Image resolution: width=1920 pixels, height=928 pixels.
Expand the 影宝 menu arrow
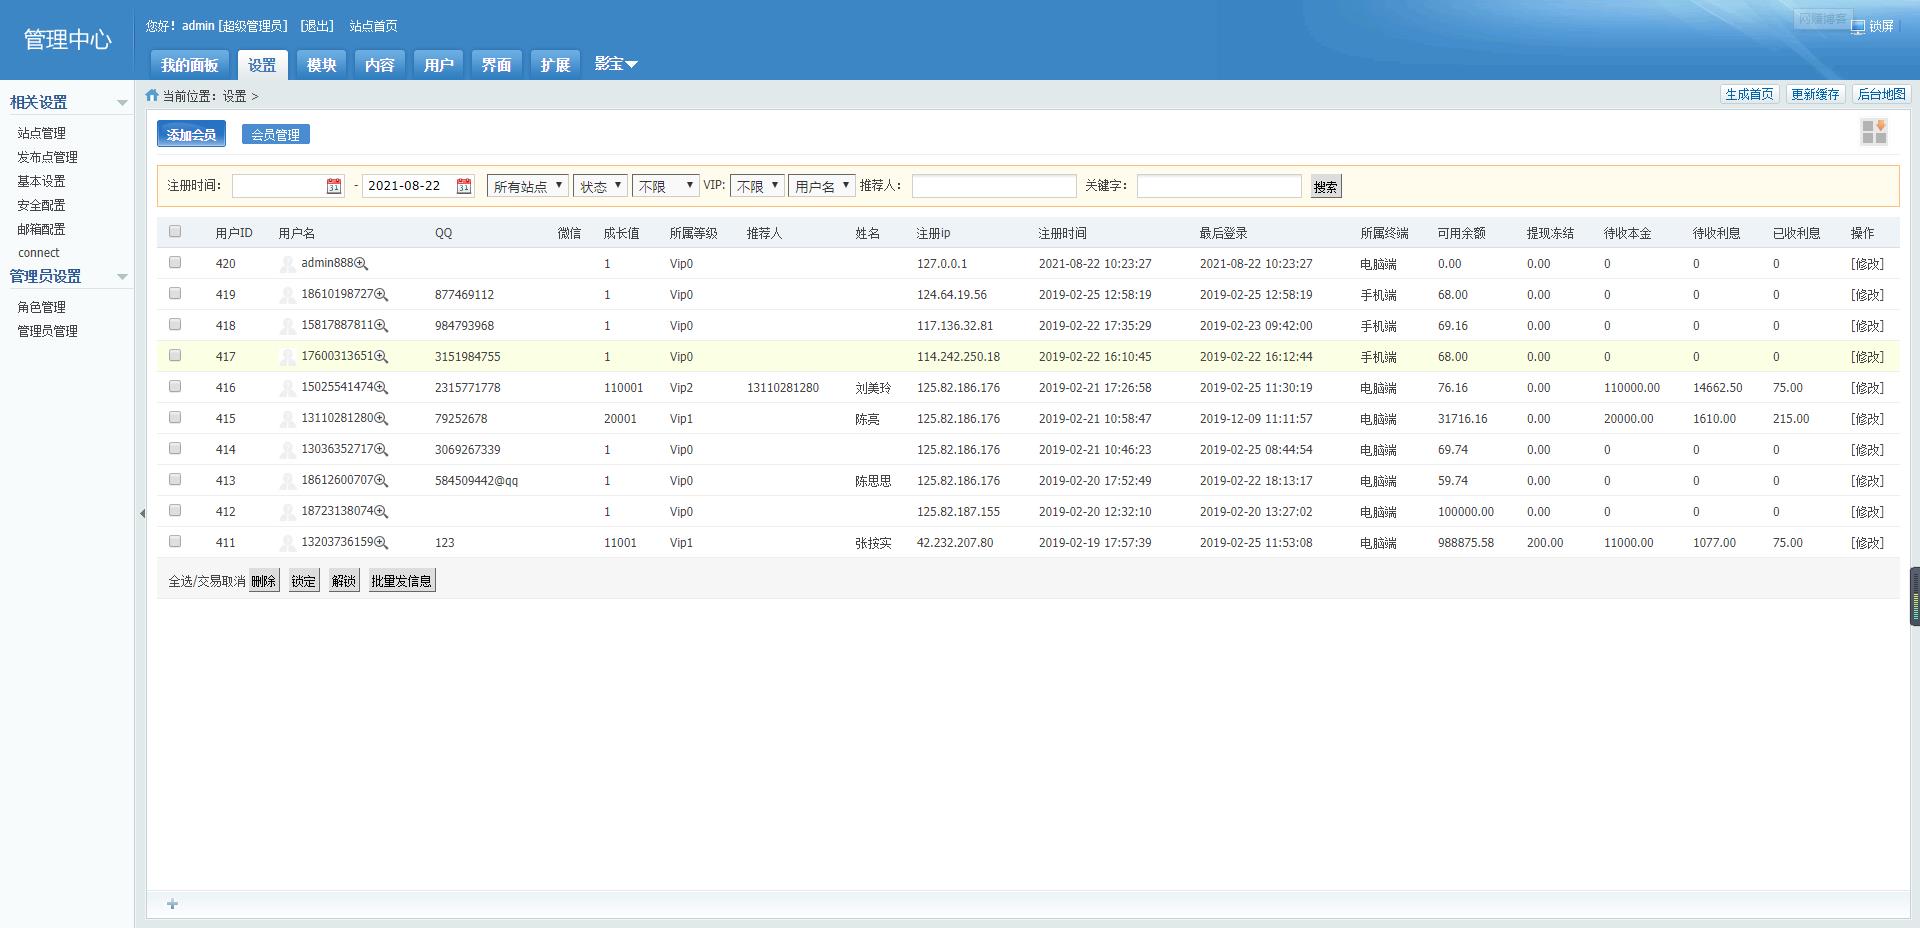coord(631,65)
